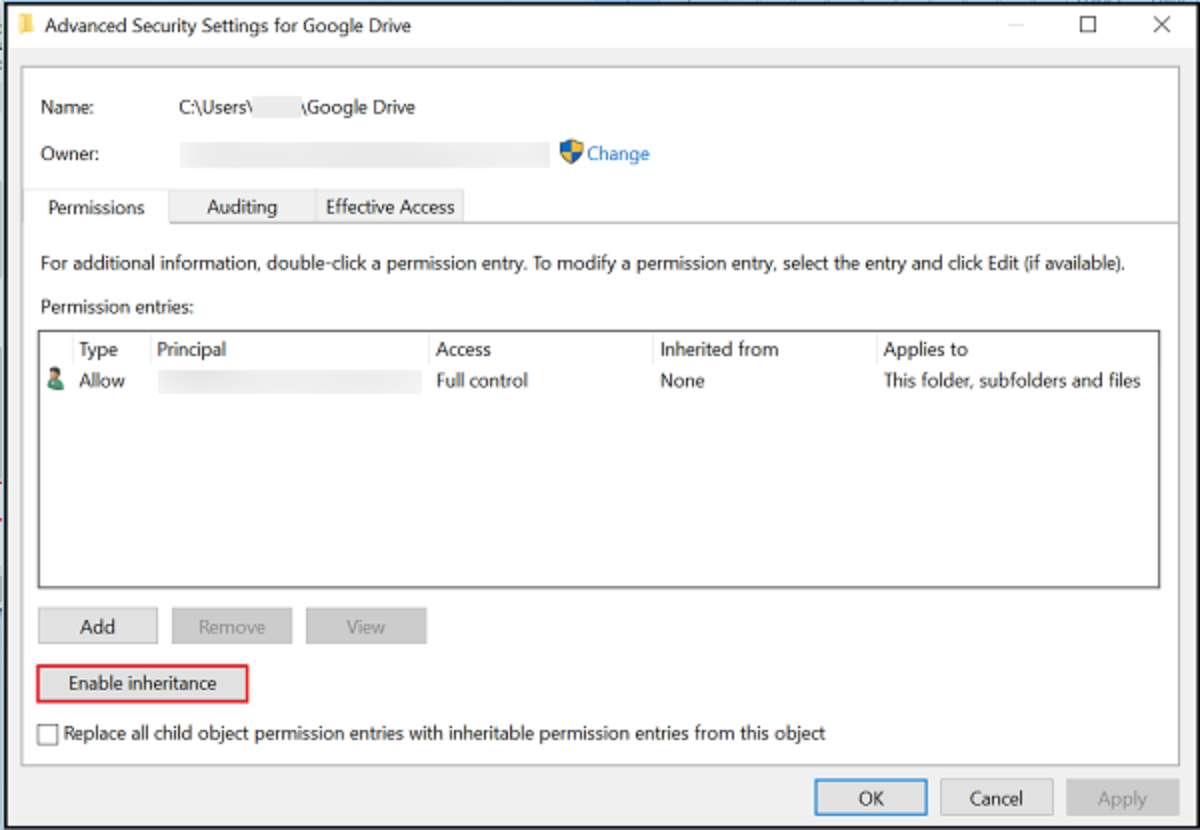Image resolution: width=1200 pixels, height=830 pixels.
Task: Sort by the Principal column header
Action: 191,349
